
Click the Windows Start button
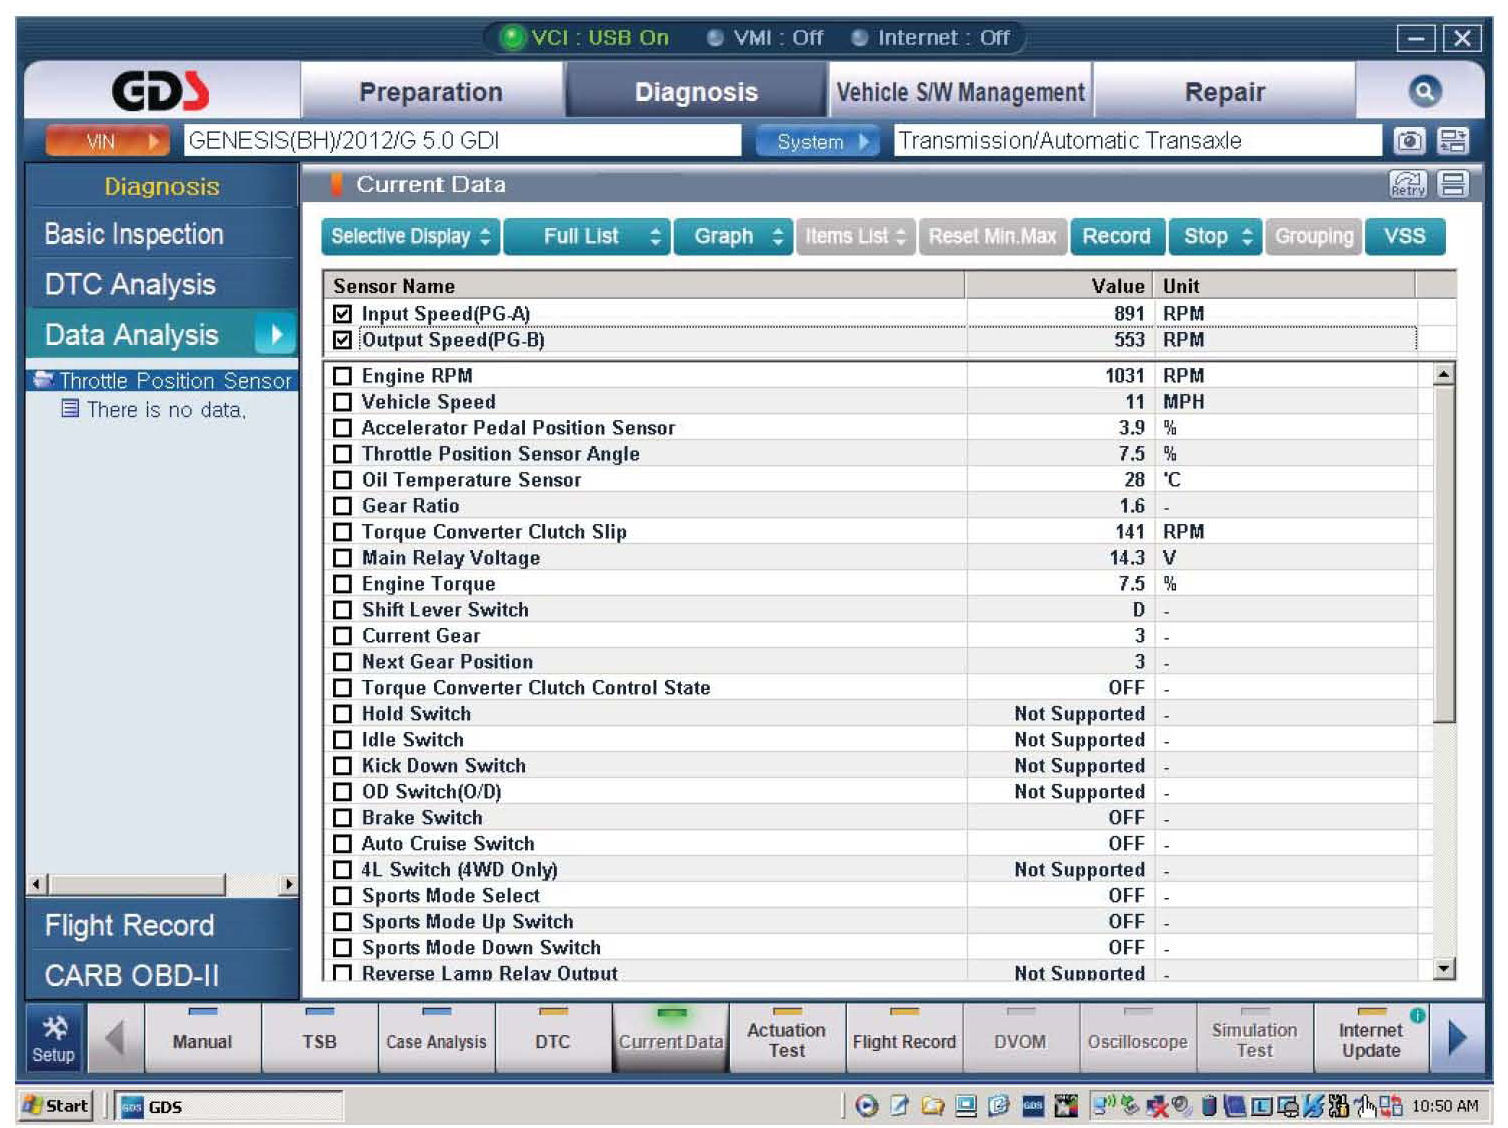pos(56,1105)
